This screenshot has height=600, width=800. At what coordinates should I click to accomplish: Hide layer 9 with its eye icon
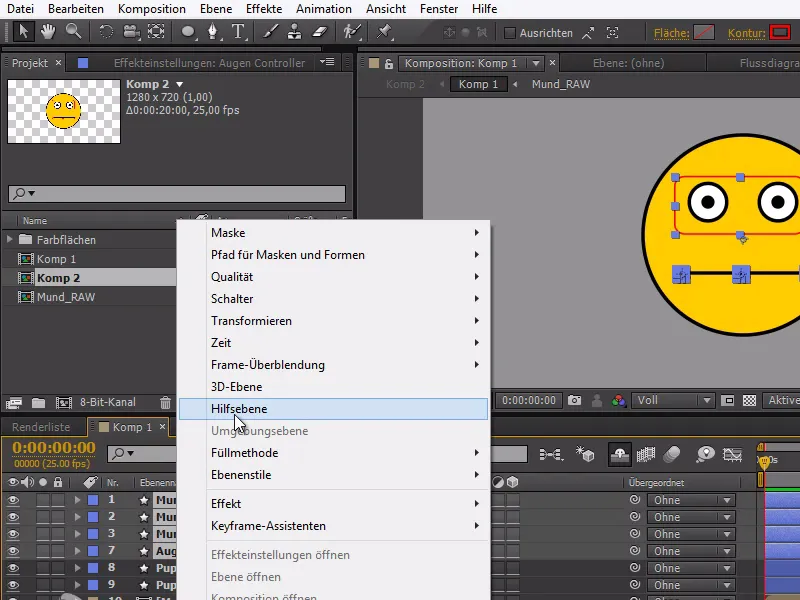coord(13,585)
